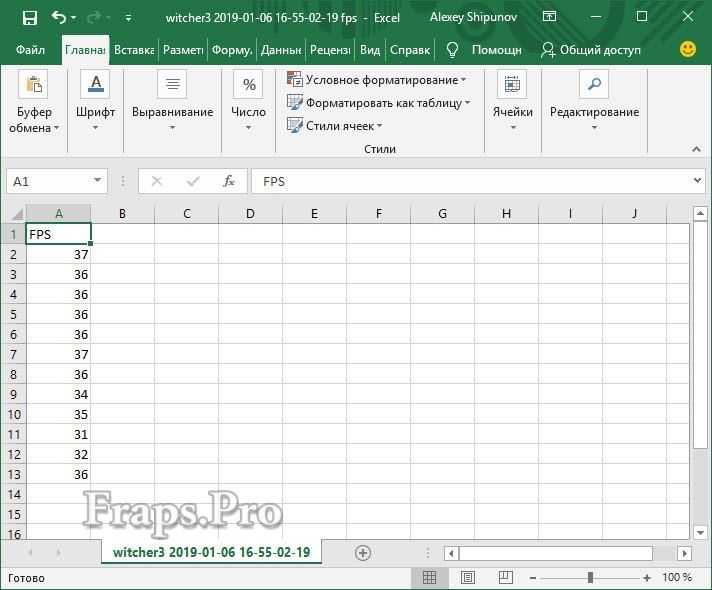The width and height of the screenshot is (712, 590).
Task: Switch to the Вид tab
Action: pyautogui.click(x=370, y=50)
